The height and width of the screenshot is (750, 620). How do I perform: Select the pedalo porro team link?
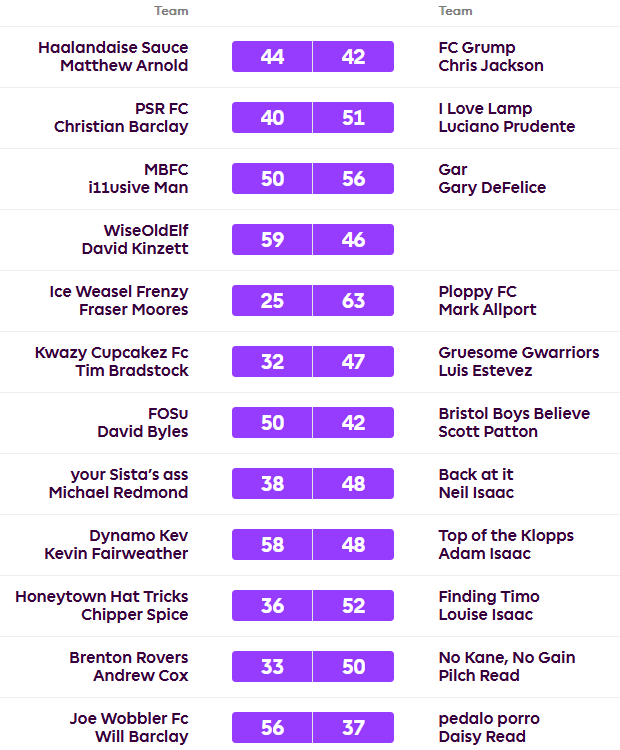(489, 718)
